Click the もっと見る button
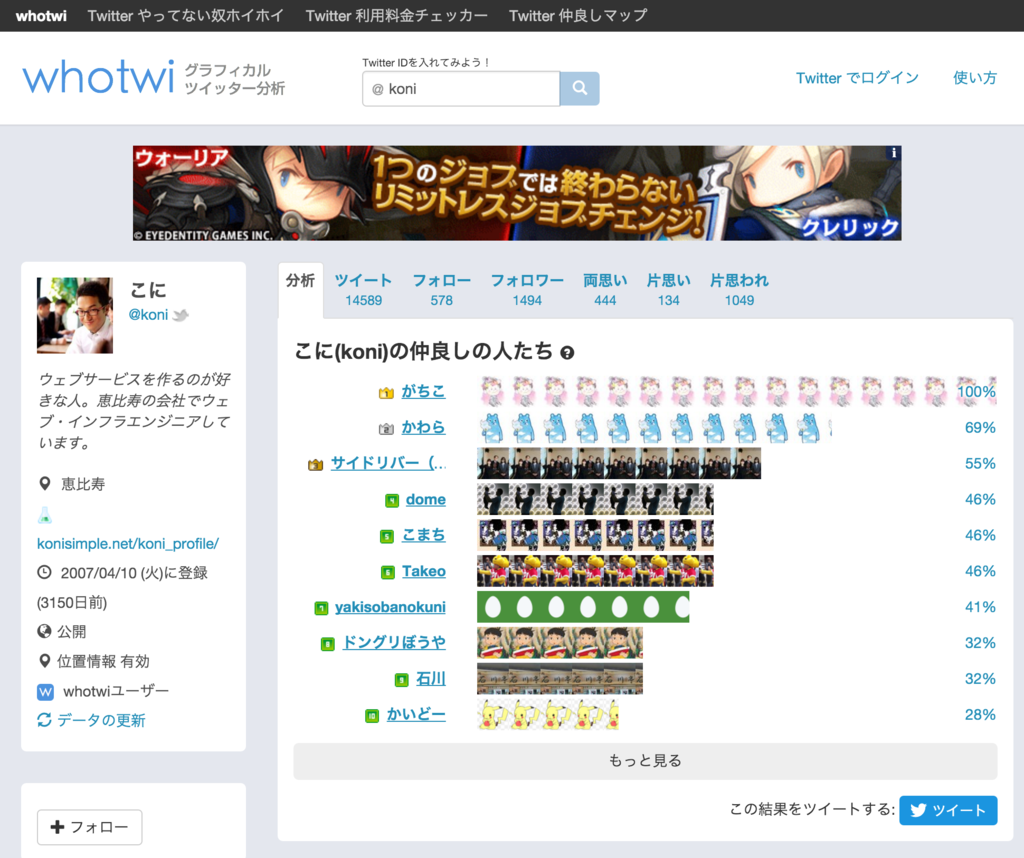Image resolution: width=1024 pixels, height=858 pixels. (x=645, y=761)
